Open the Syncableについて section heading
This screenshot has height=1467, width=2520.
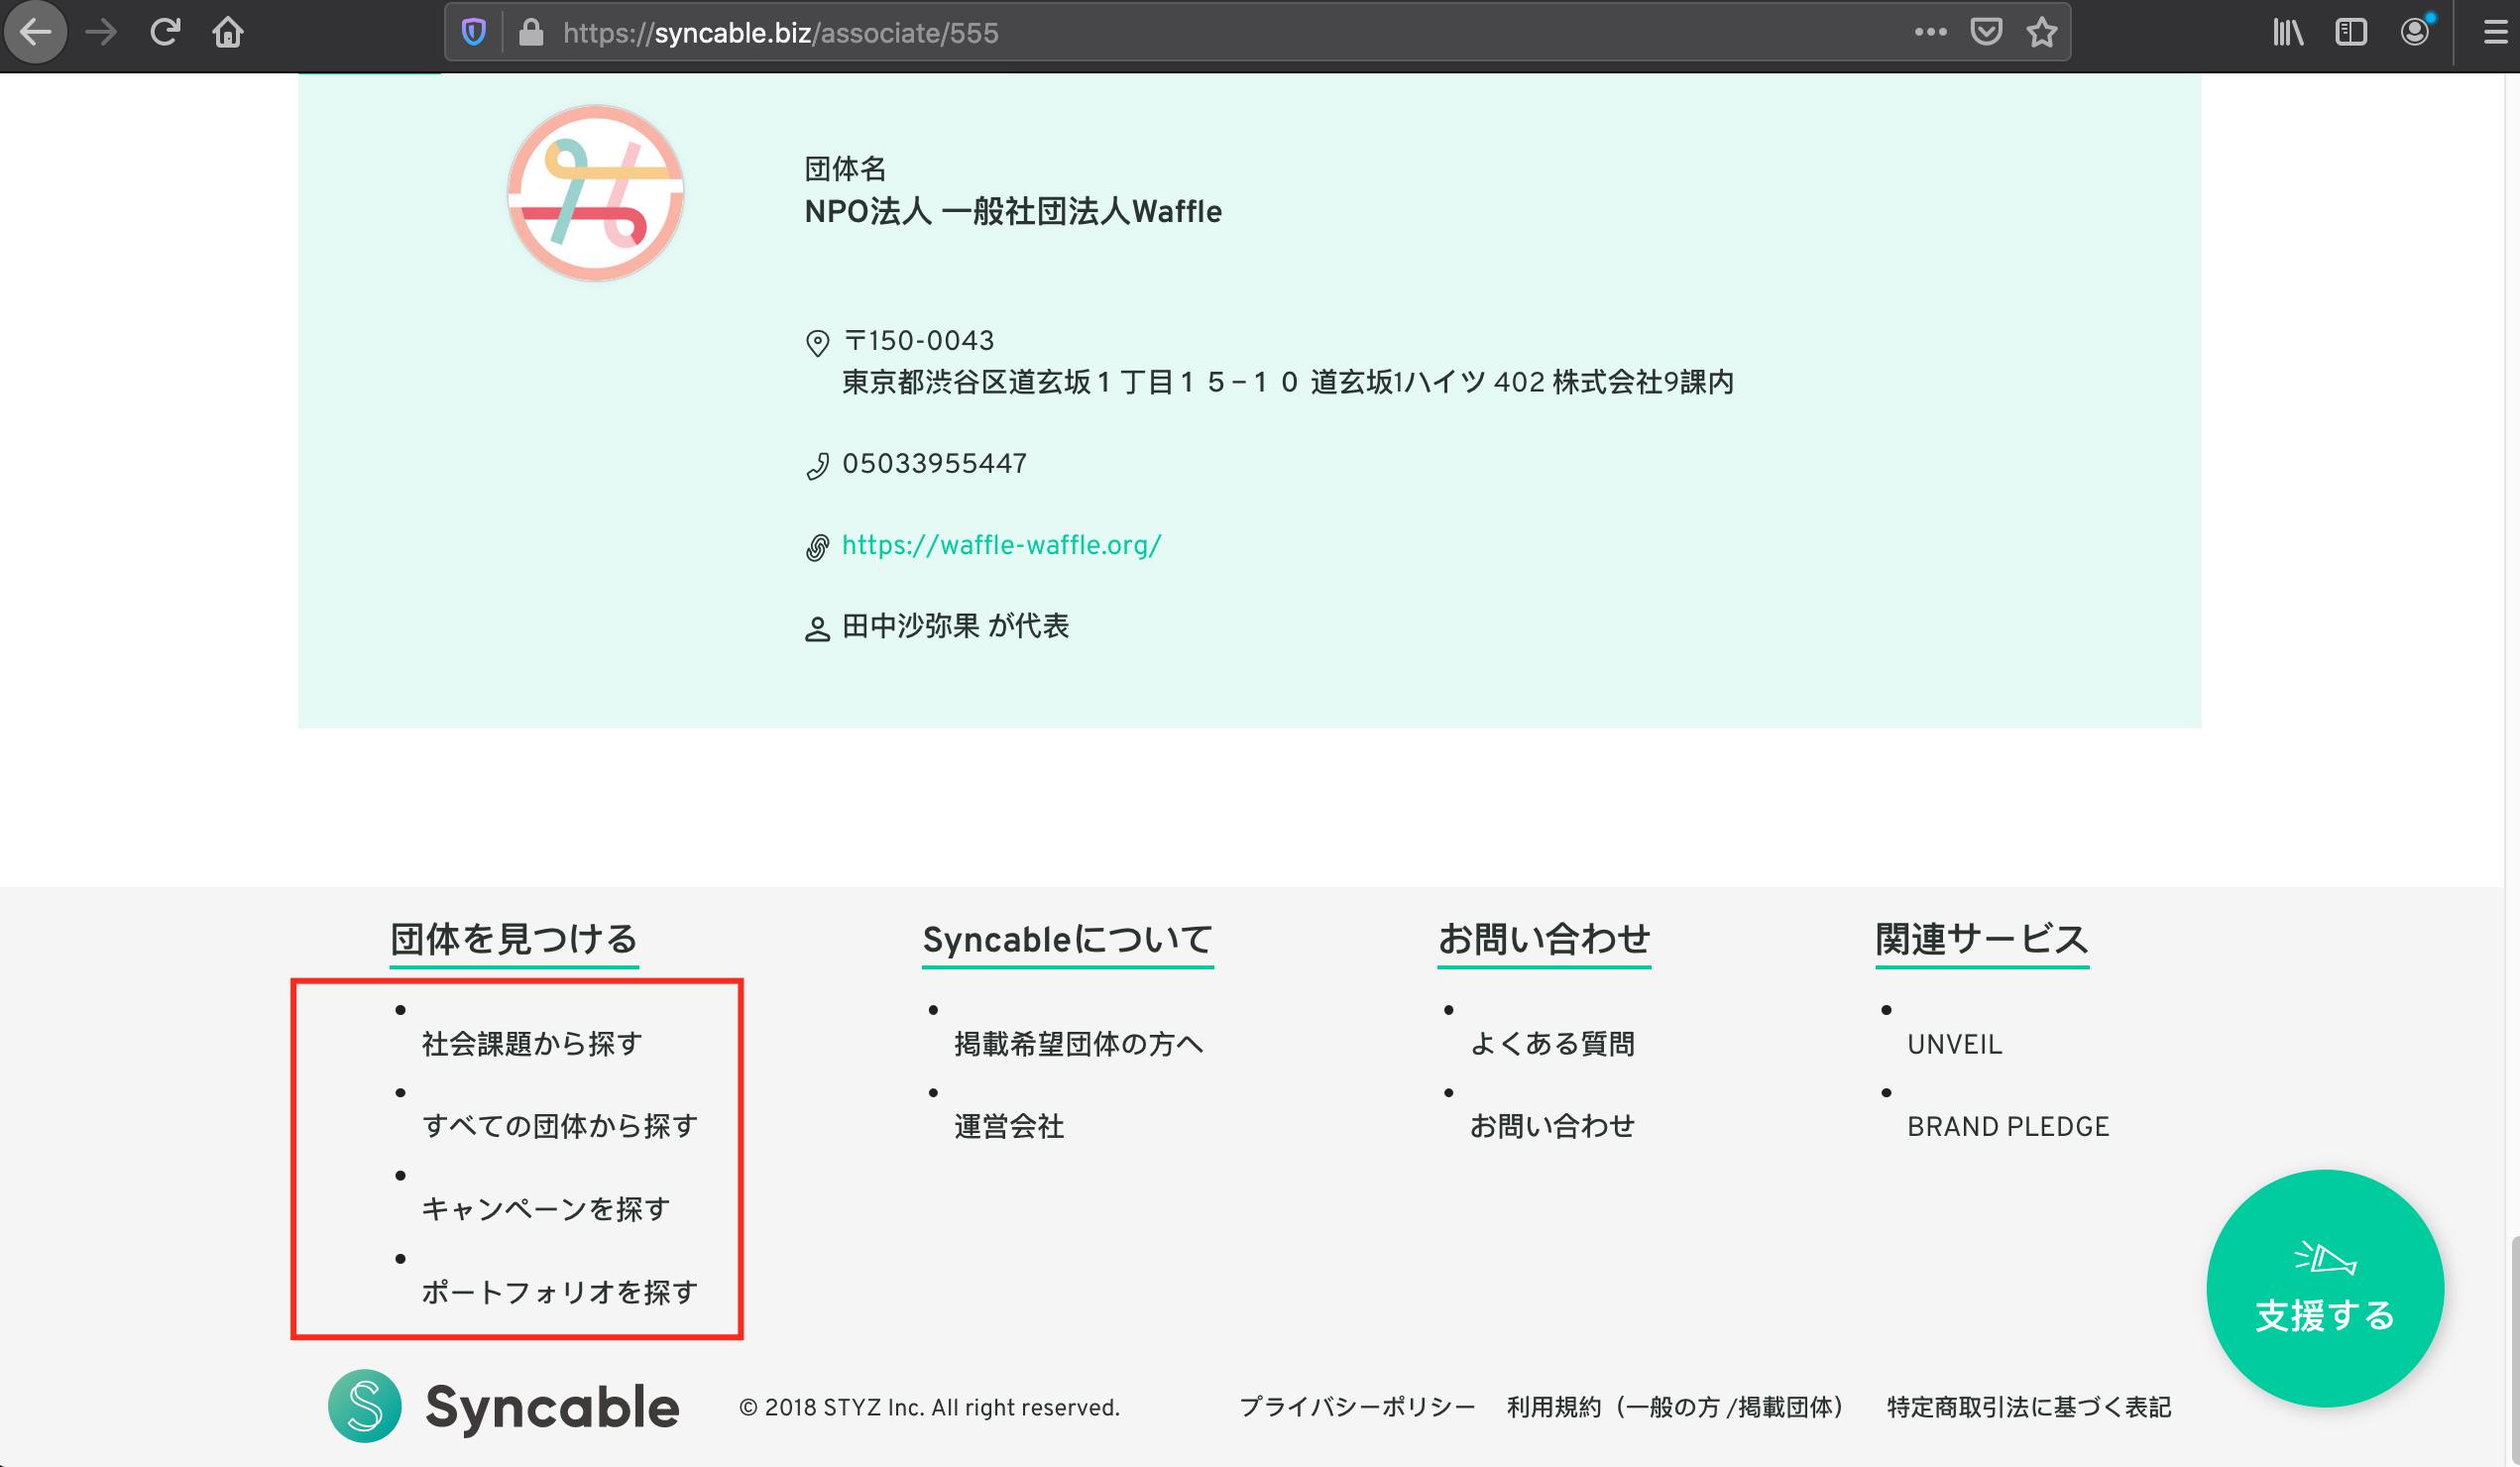[1066, 939]
